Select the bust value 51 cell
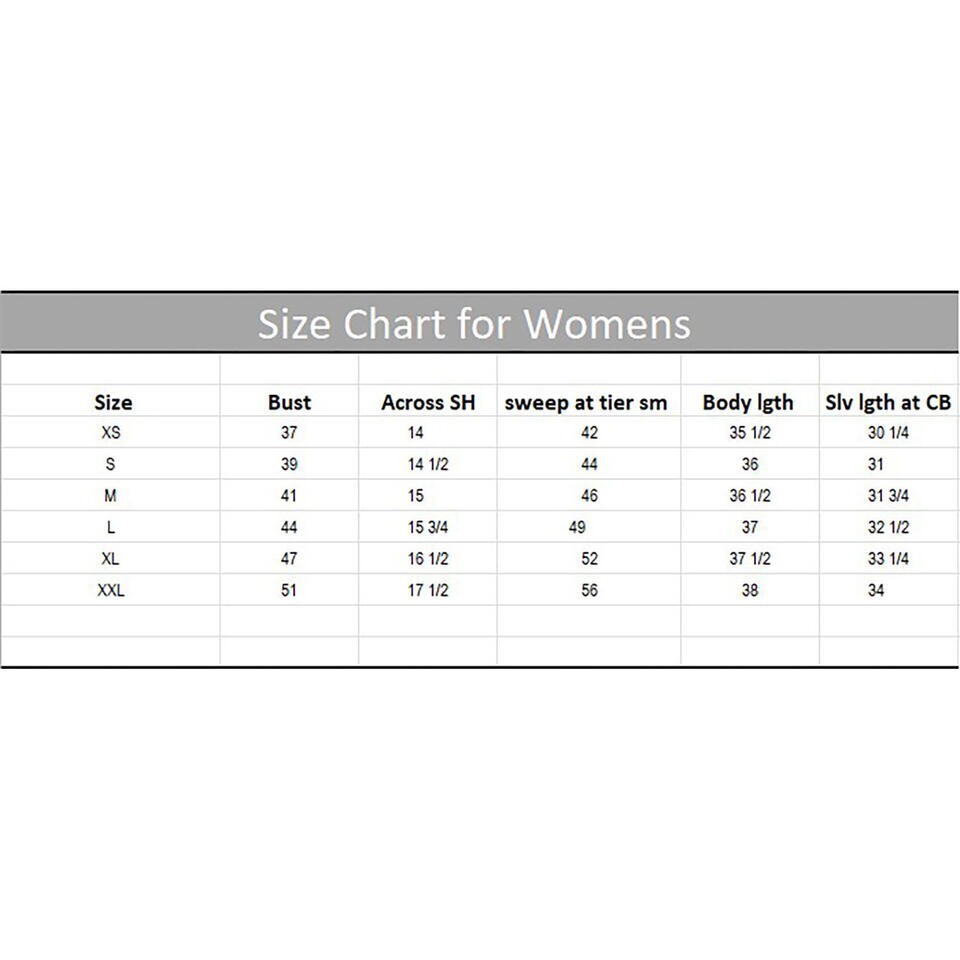960x960 pixels. pos(289,590)
